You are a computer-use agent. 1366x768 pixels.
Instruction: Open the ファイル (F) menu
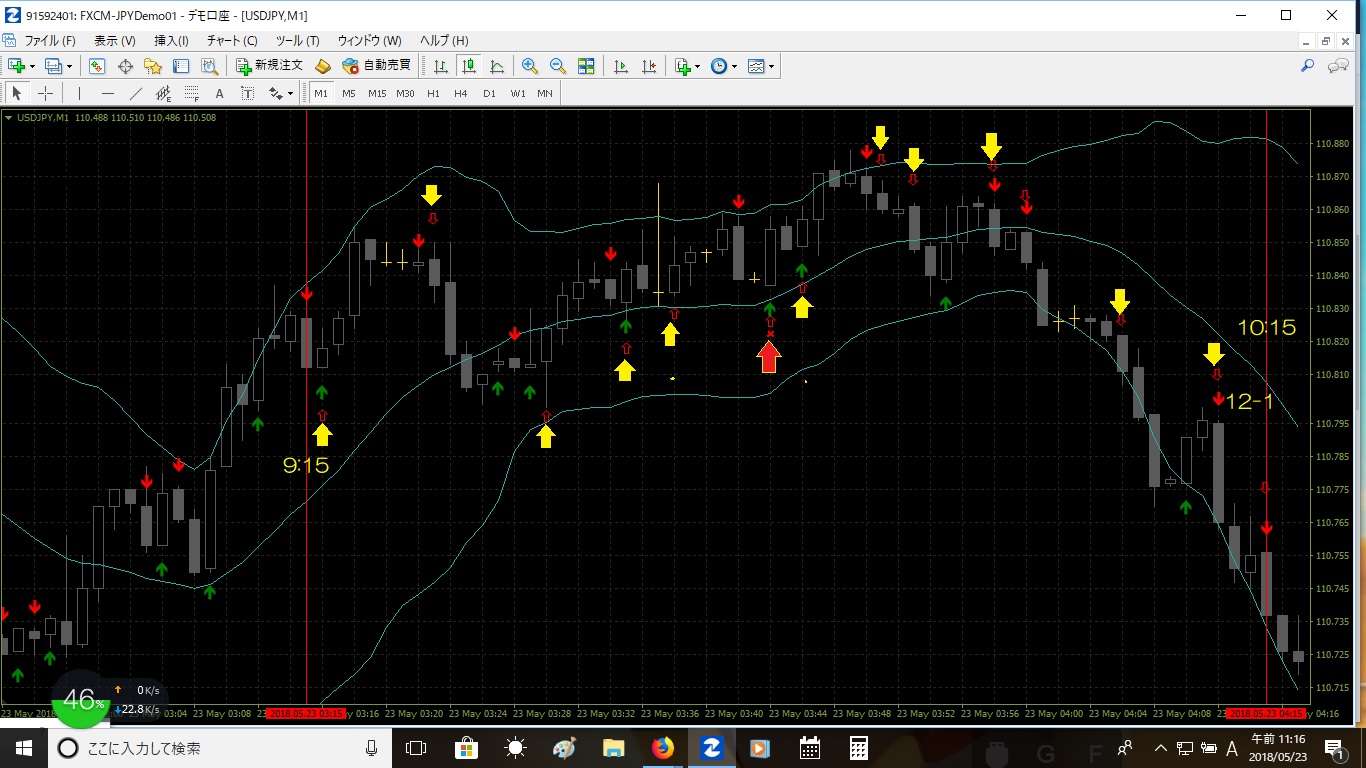click(49, 41)
